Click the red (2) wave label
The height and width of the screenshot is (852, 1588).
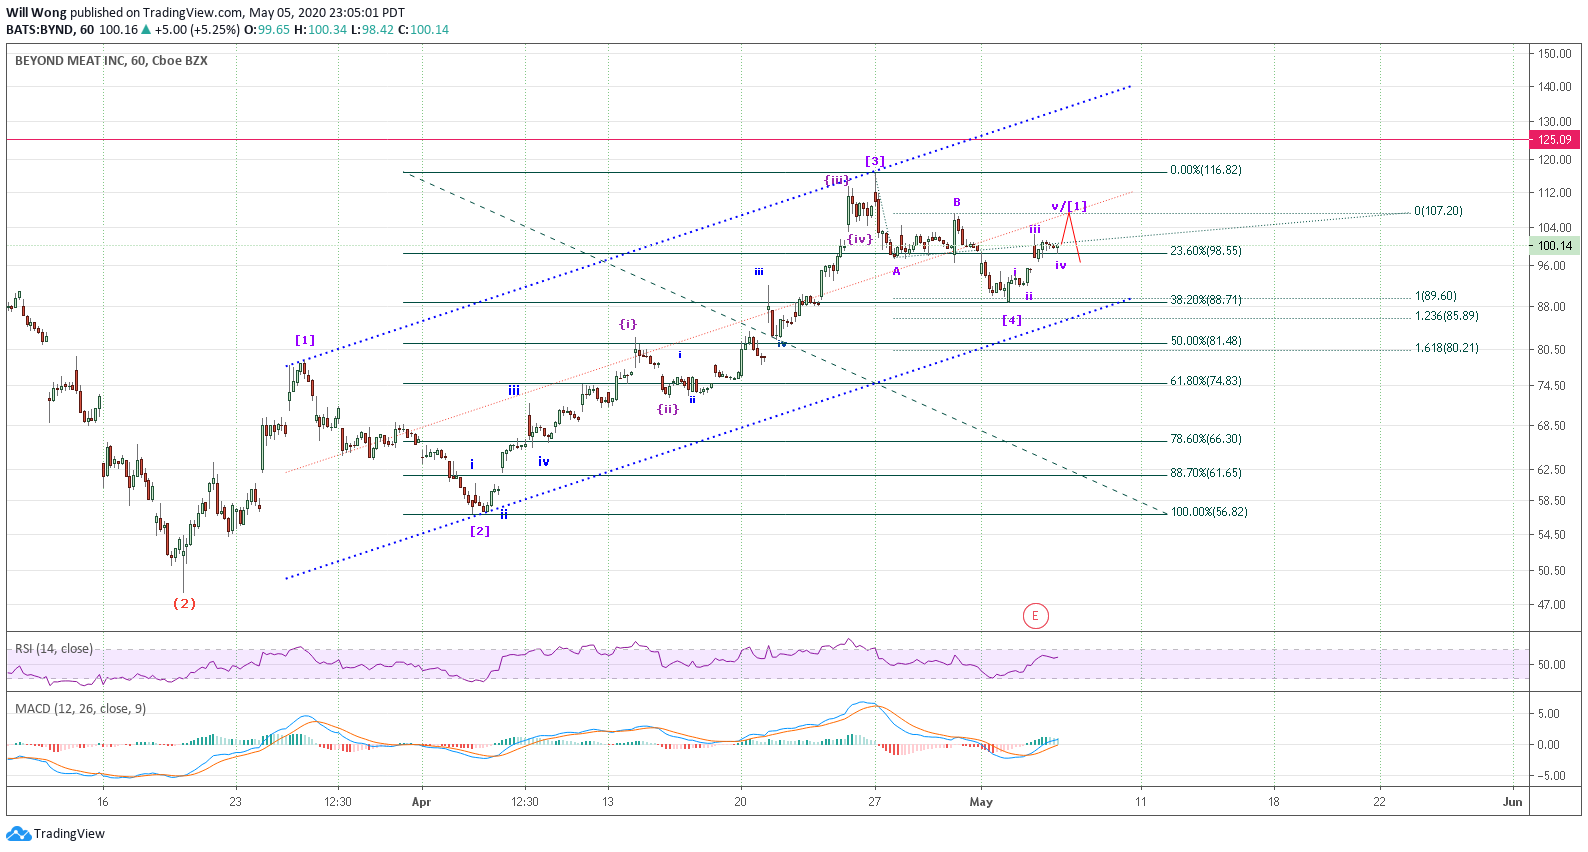184,603
